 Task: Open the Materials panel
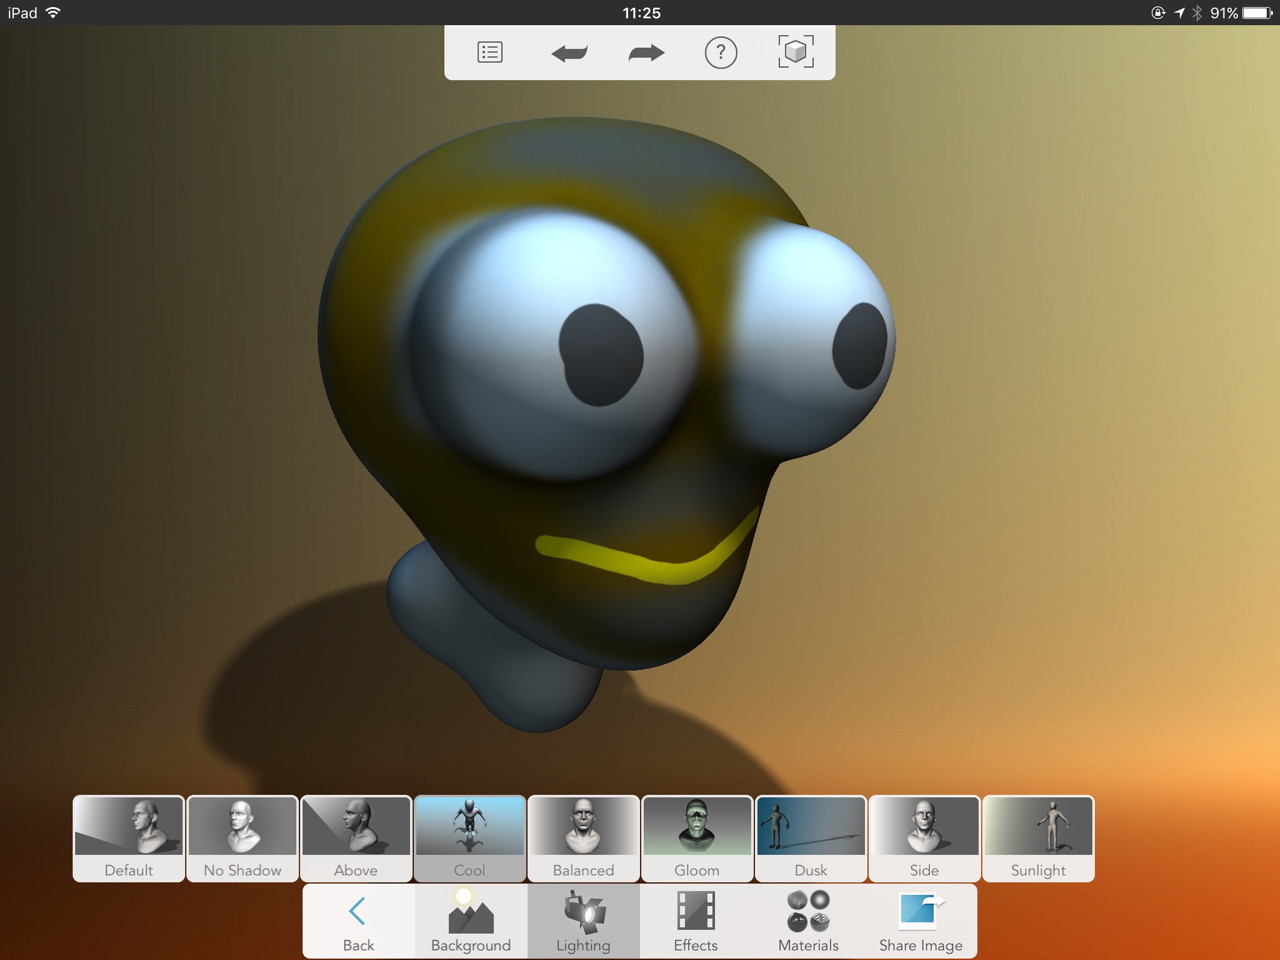(808, 921)
